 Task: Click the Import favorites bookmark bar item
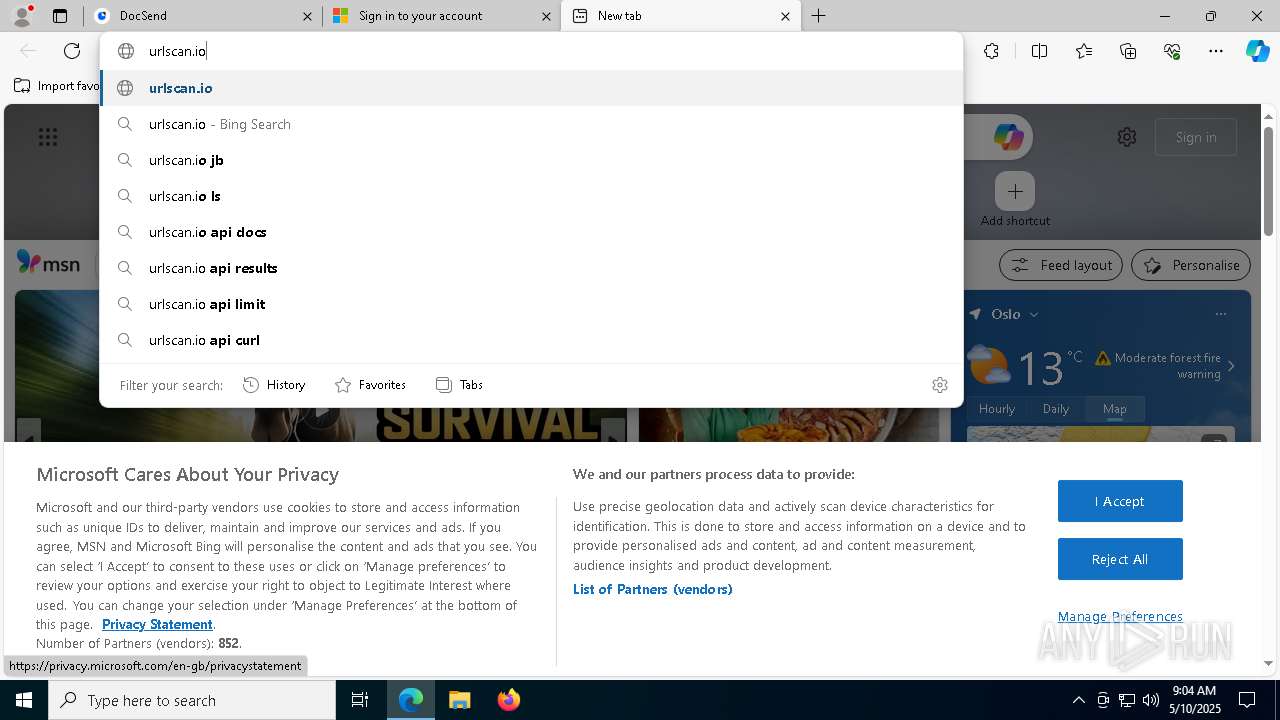coord(57,86)
